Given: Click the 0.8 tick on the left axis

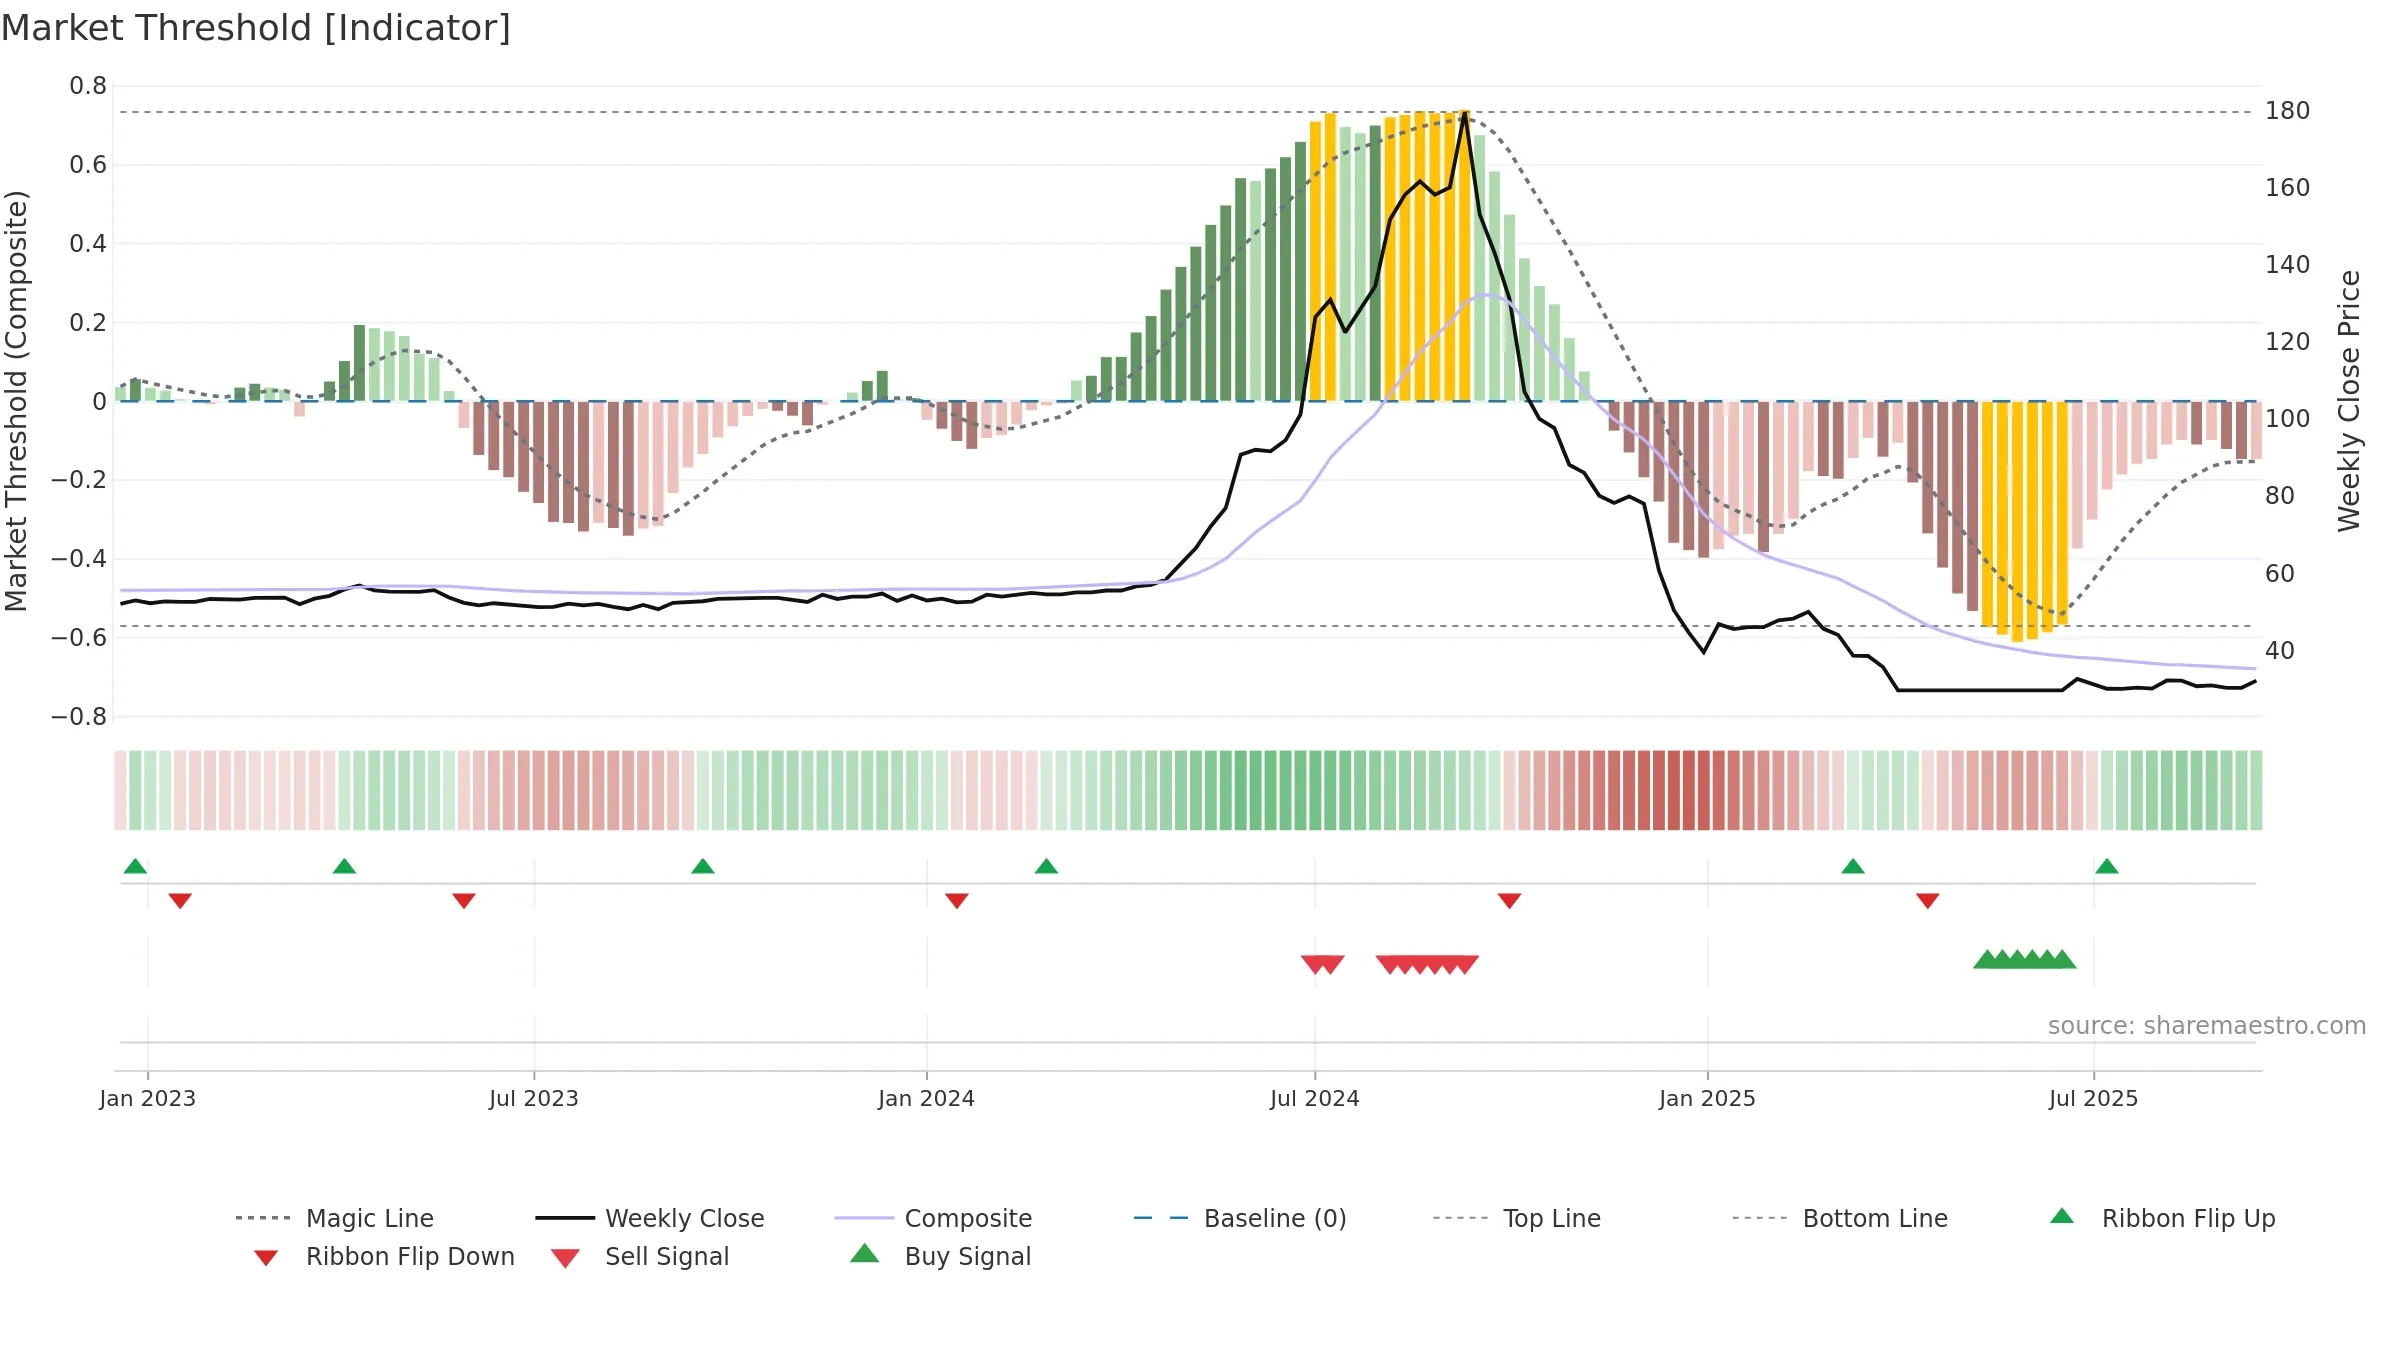Looking at the screenshot, I should pyautogui.click(x=88, y=86).
